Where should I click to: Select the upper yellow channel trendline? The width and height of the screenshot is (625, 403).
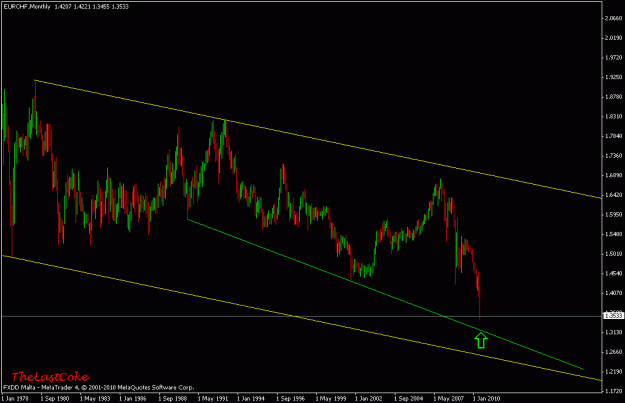tap(318, 139)
